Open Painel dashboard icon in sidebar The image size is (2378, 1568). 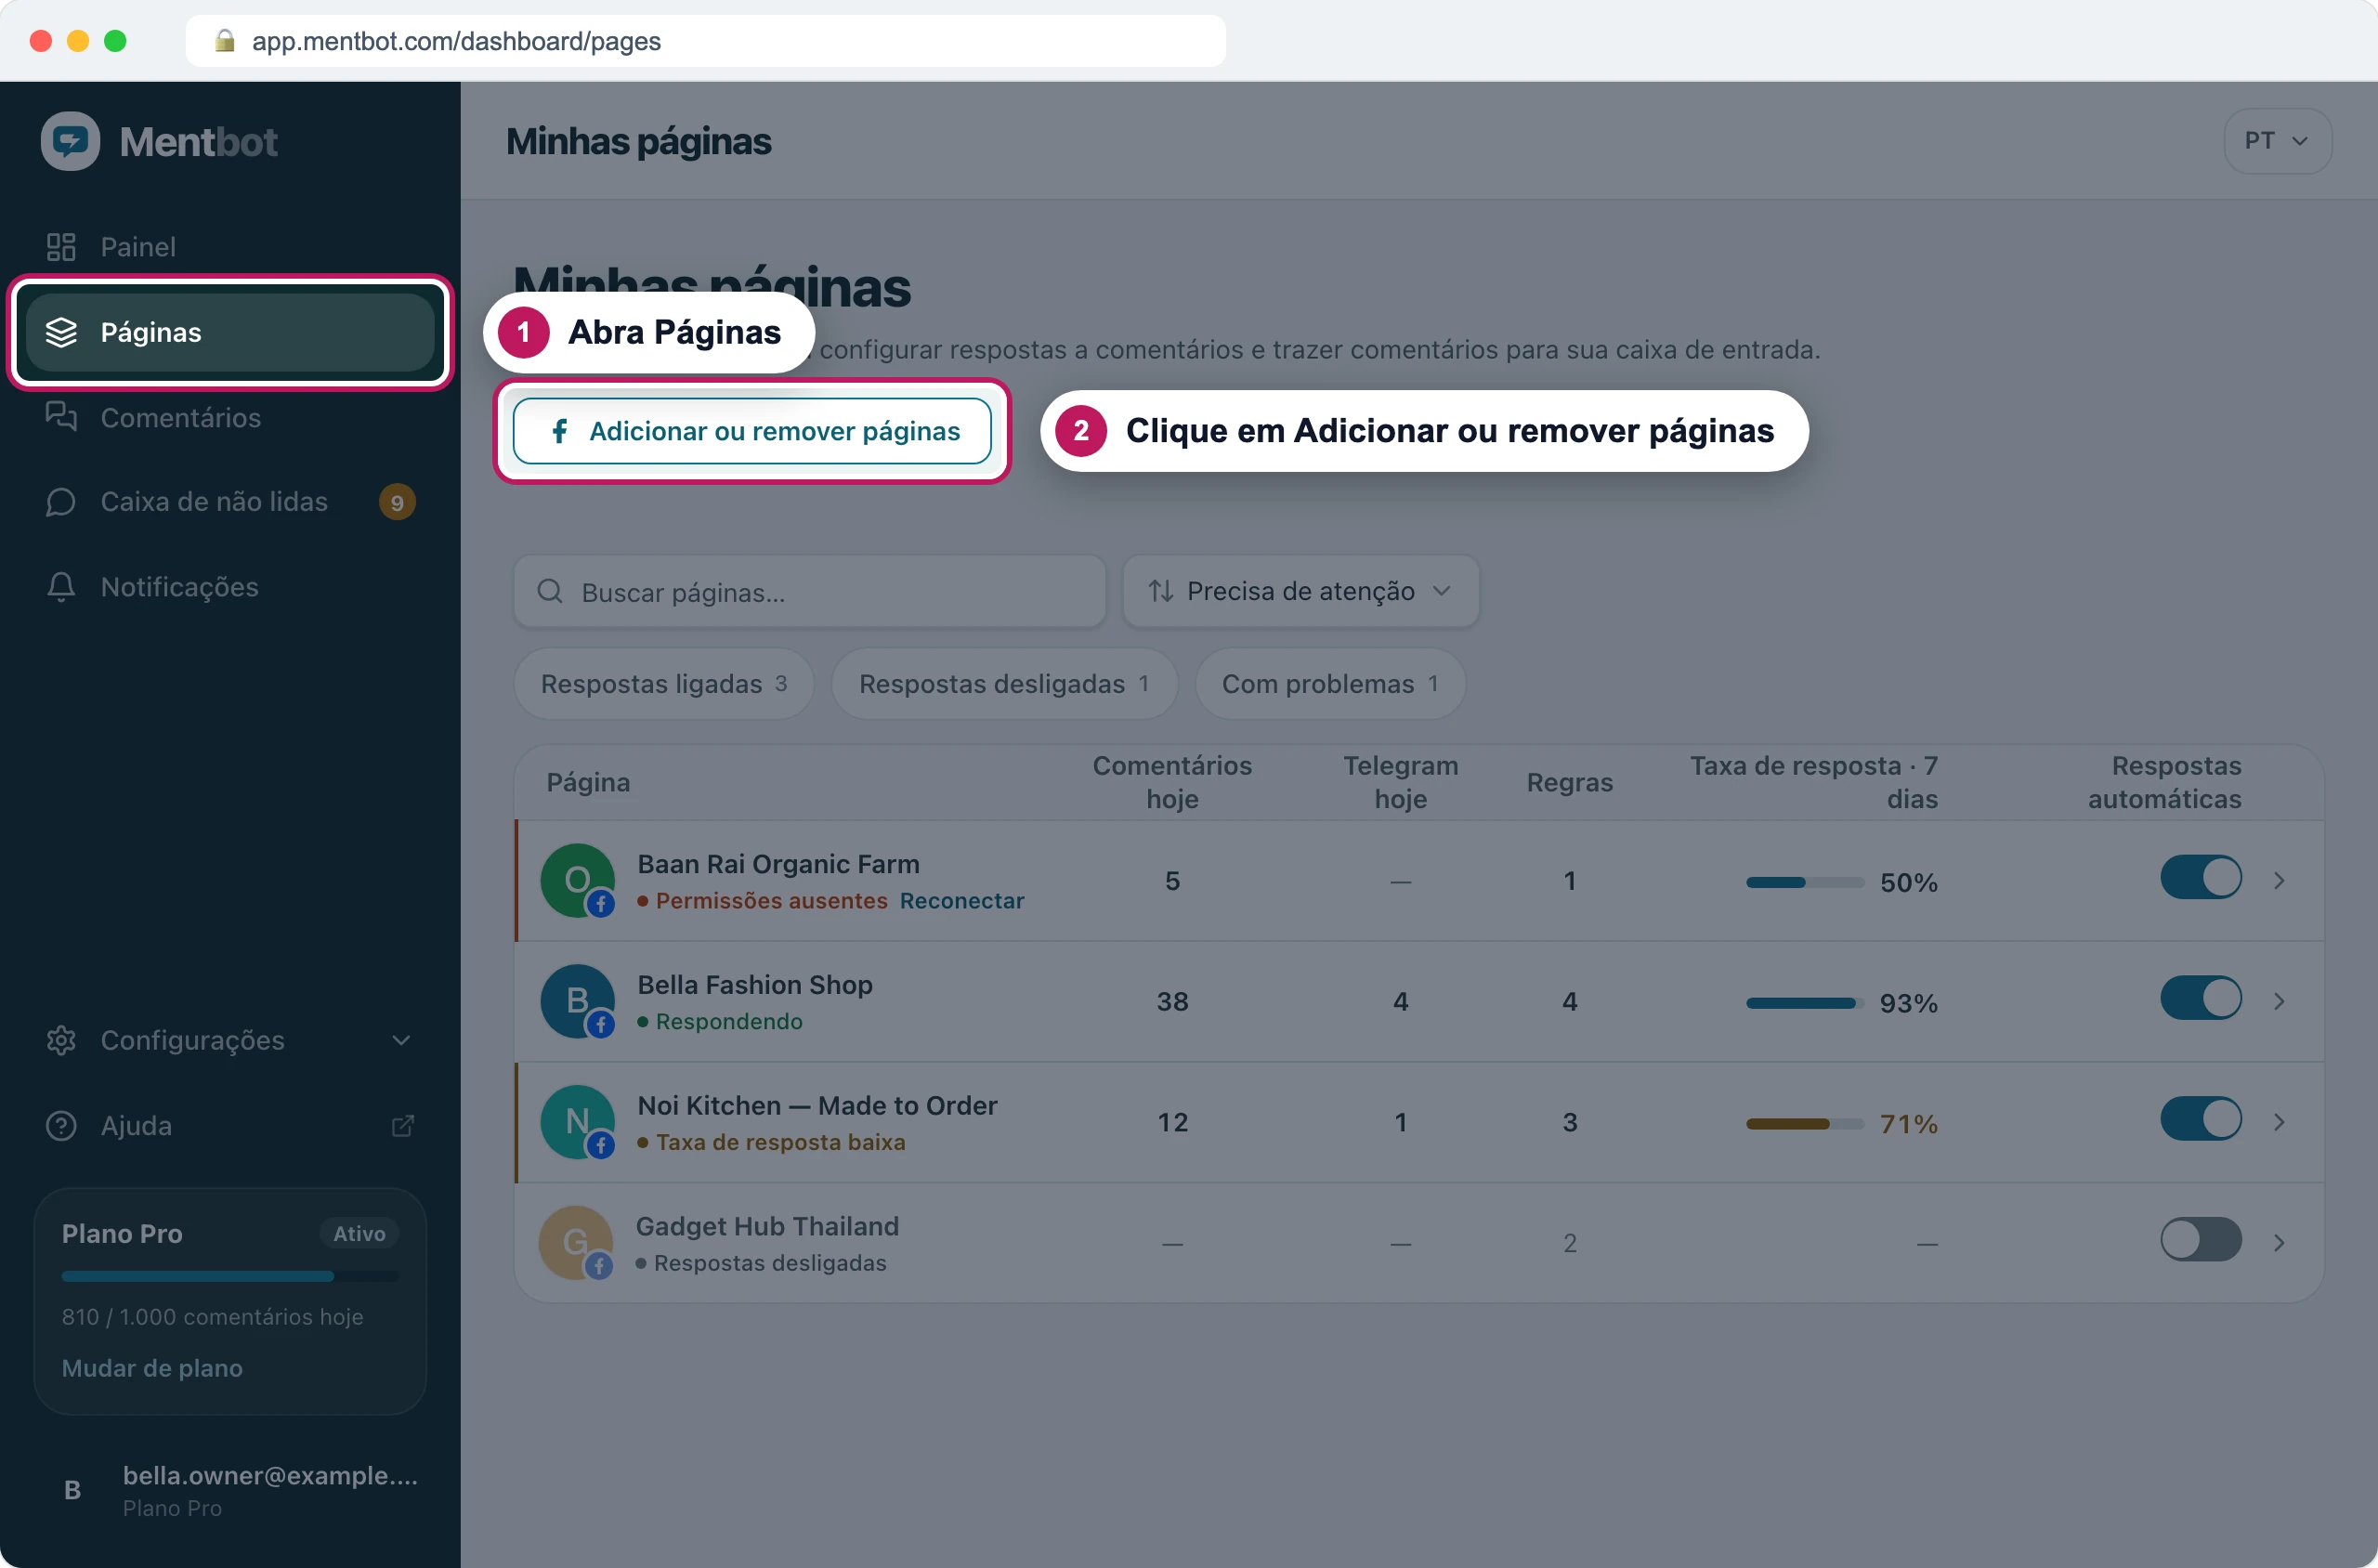tap(61, 247)
